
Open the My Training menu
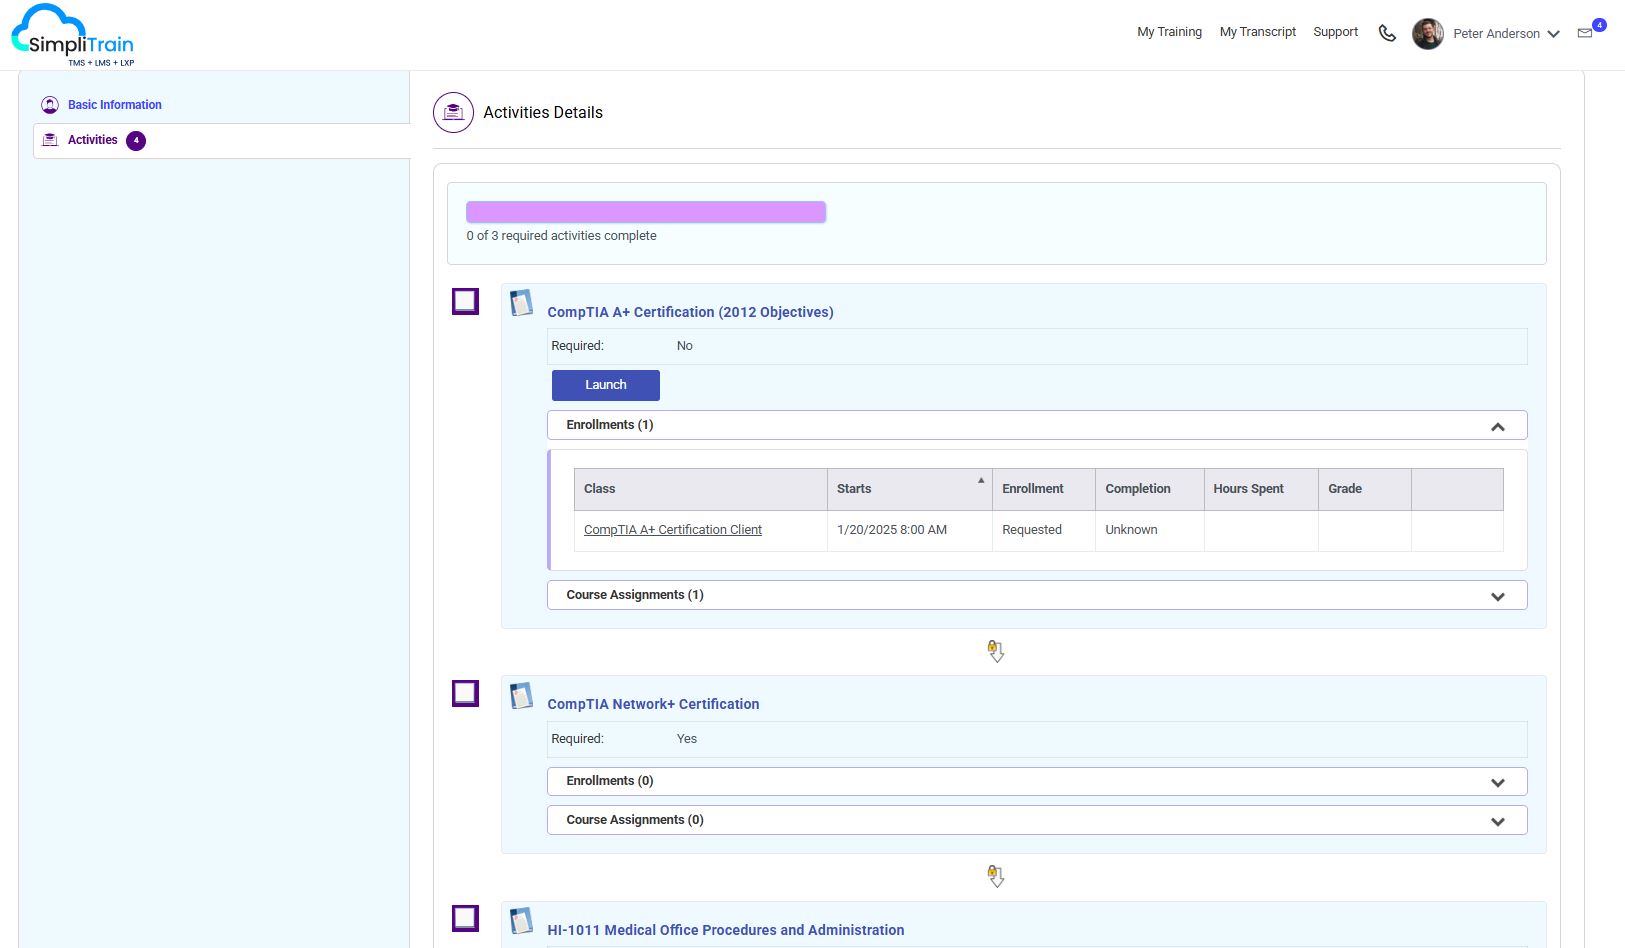(1169, 32)
